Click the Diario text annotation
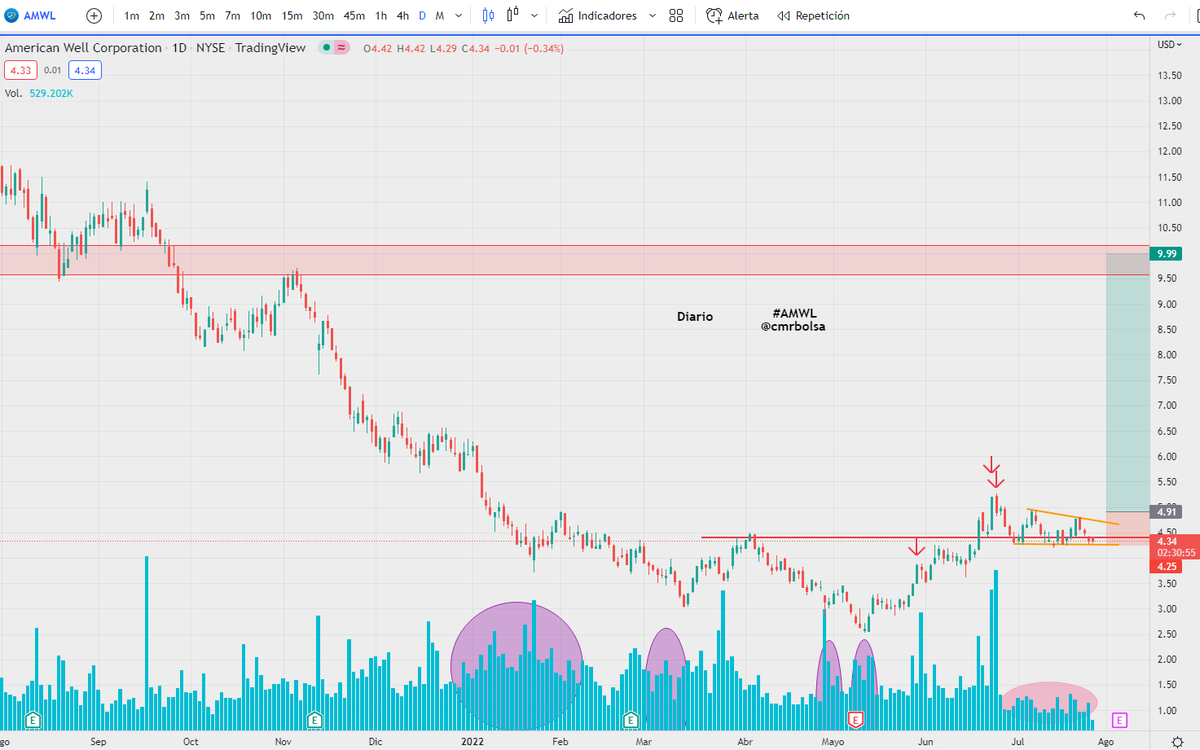 [x=695, y=317]
